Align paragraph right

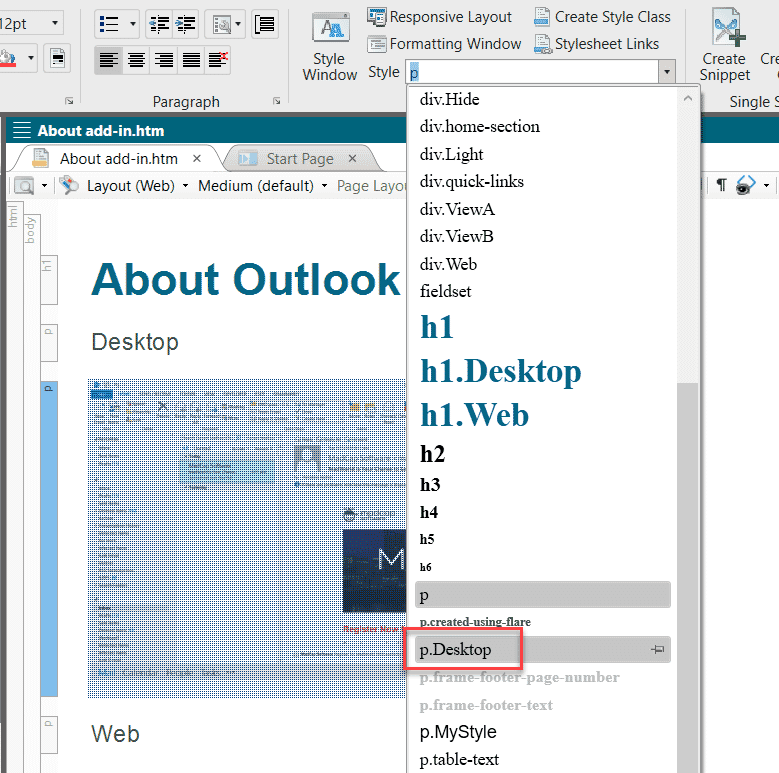coord(164,60)
